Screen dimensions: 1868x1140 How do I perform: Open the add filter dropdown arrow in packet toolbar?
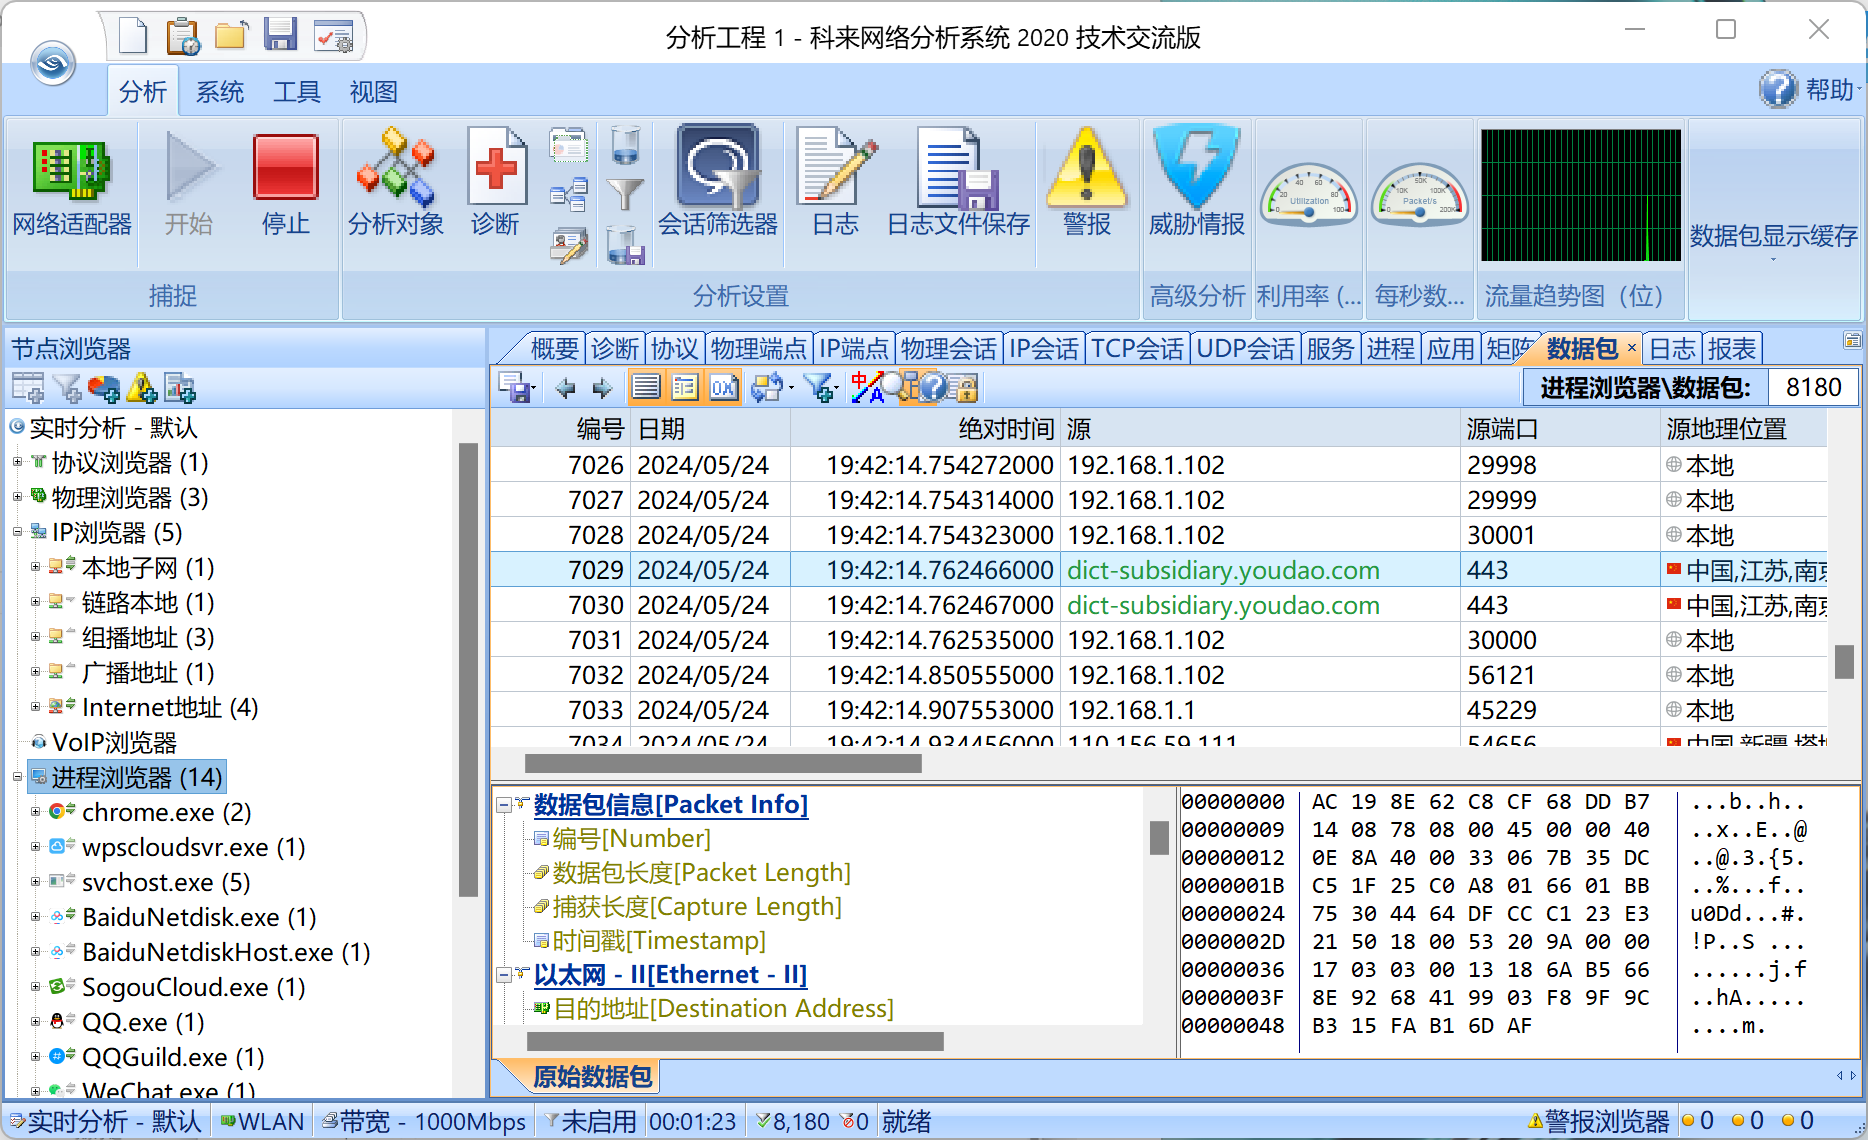pyautogui.click(x=836, y=389)
